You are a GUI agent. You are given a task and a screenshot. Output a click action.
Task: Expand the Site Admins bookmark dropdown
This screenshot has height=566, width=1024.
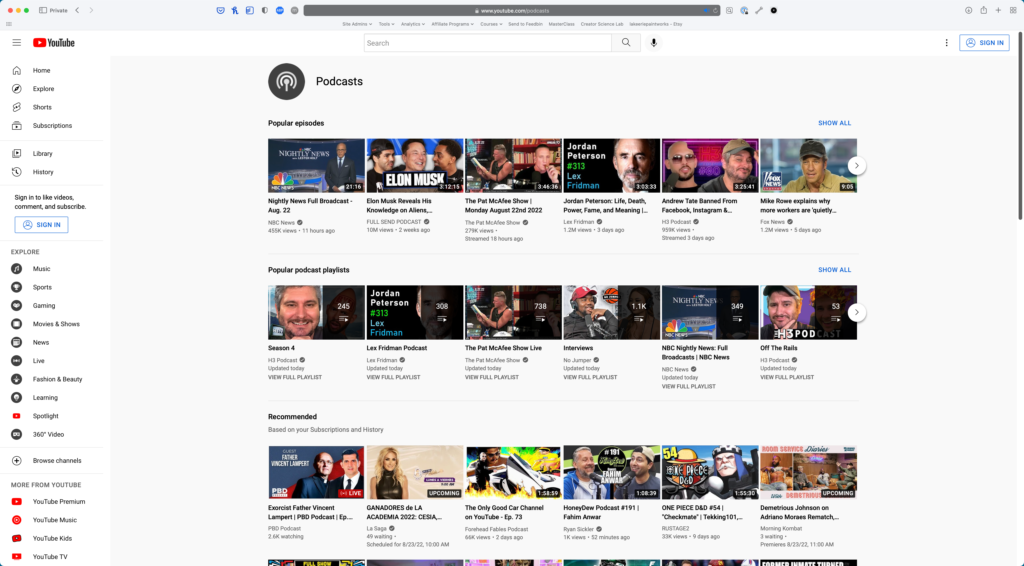pyautogui.click(x=355, y=23)
